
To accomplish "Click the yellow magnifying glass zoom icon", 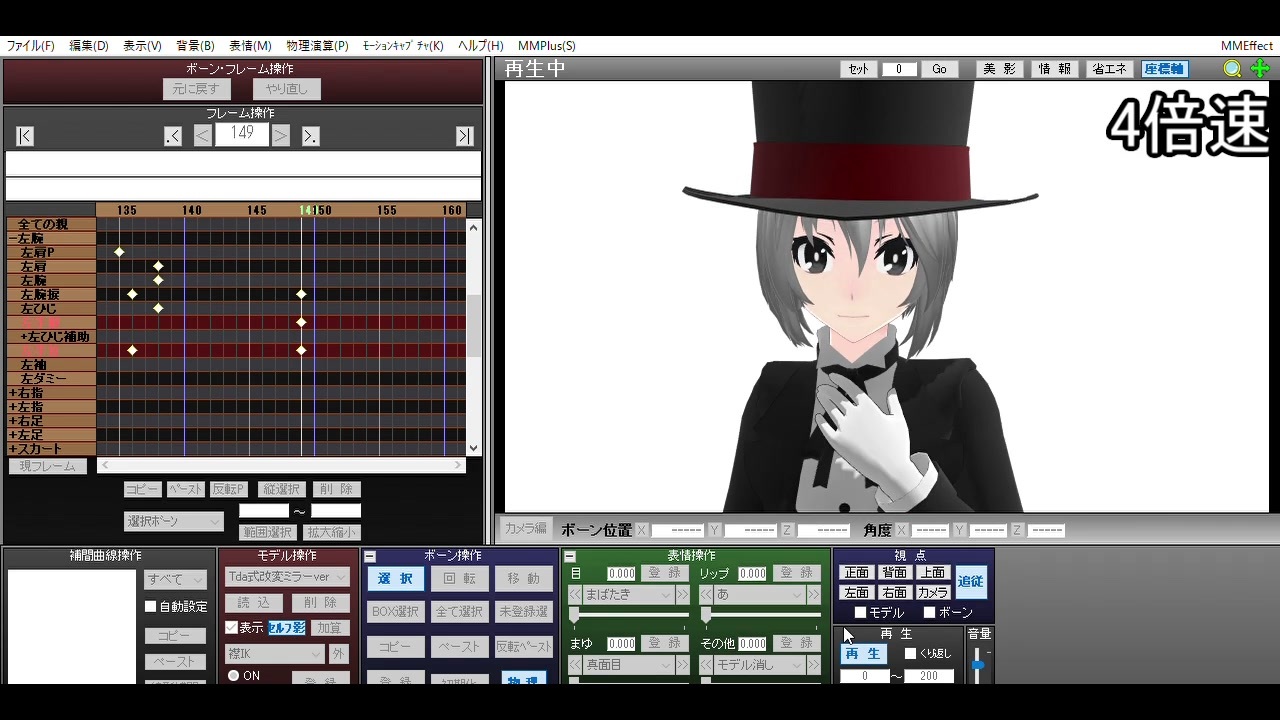I will point(1233,68).
